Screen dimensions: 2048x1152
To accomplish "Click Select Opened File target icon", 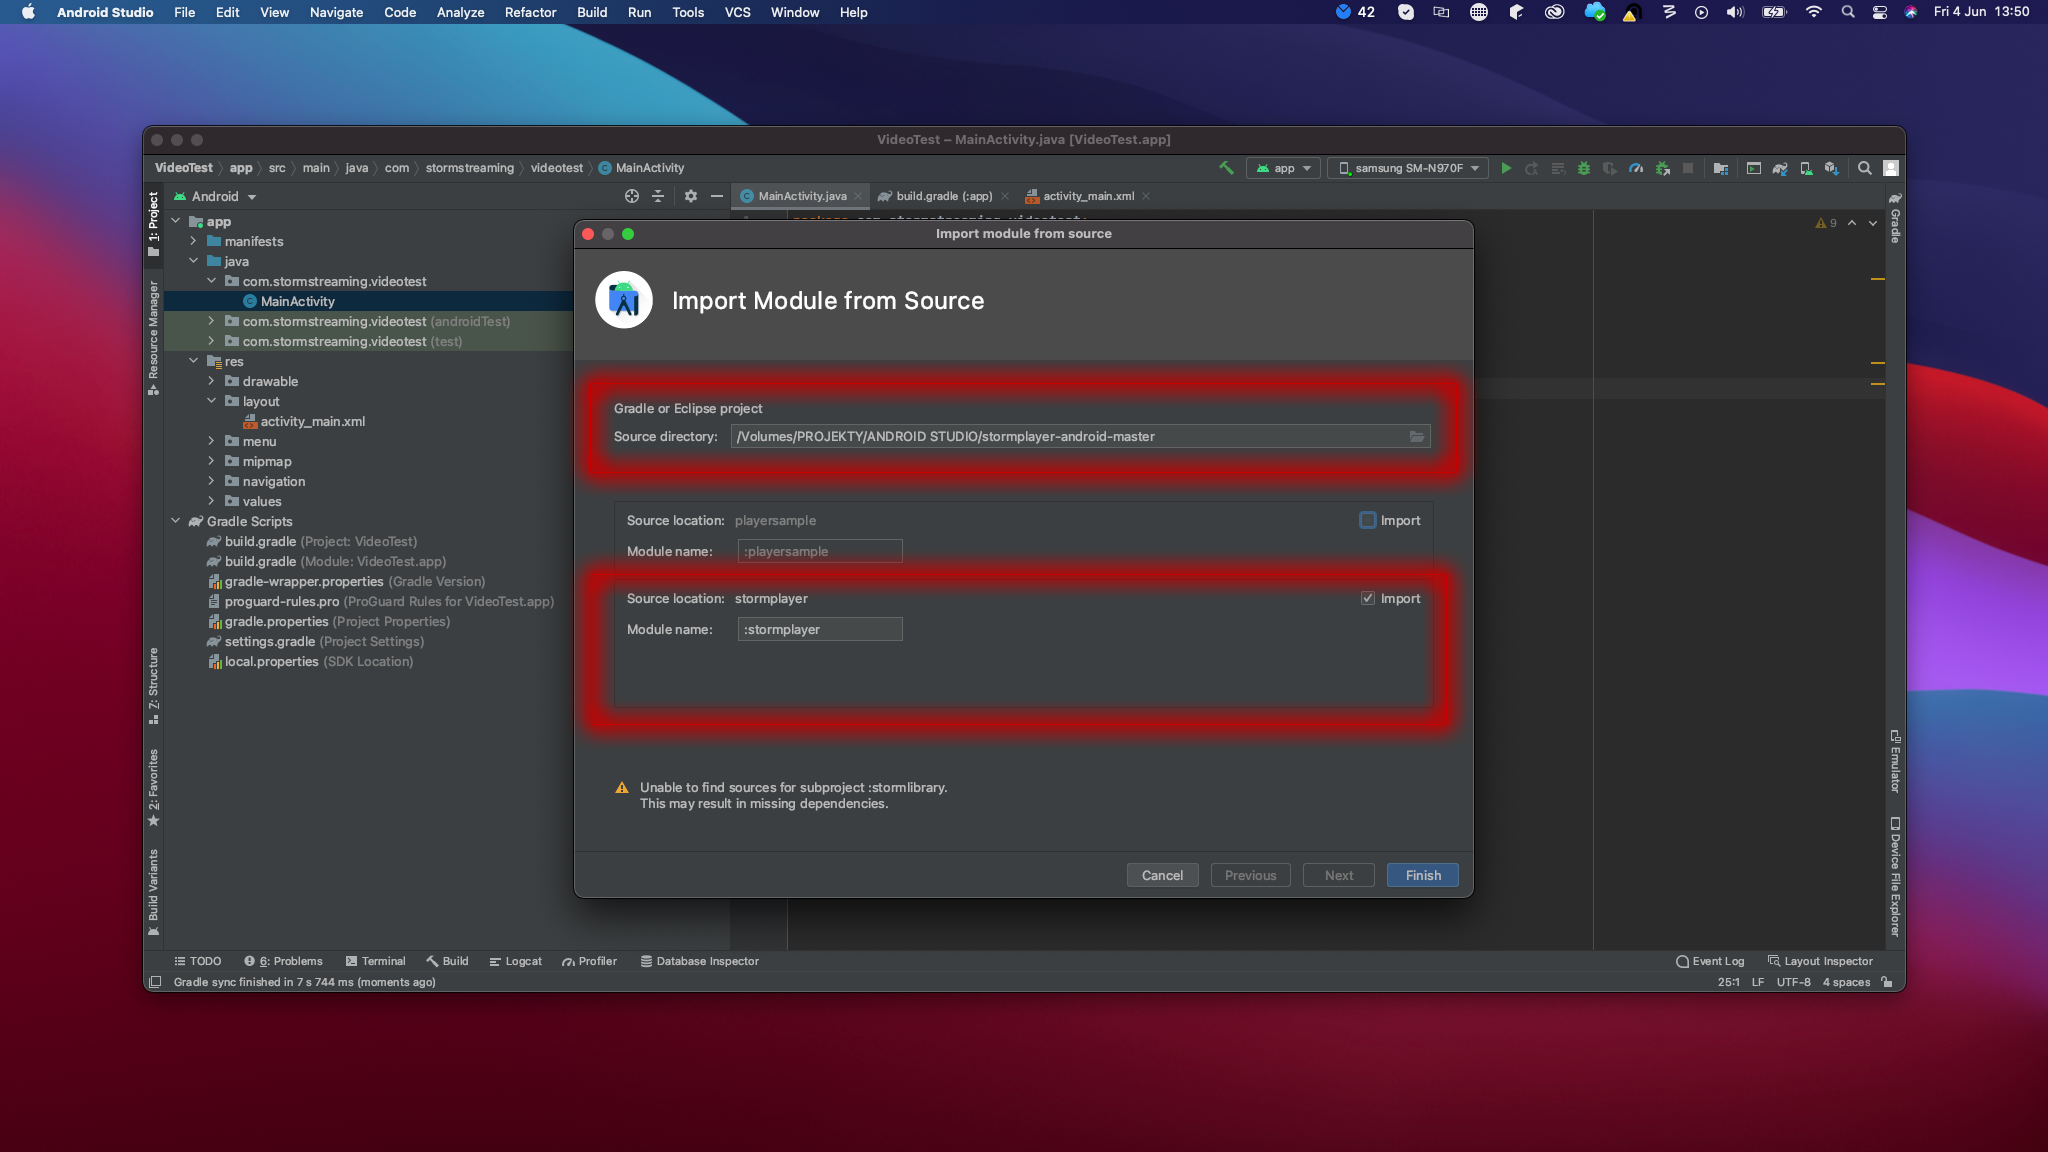I will point(632,196).
